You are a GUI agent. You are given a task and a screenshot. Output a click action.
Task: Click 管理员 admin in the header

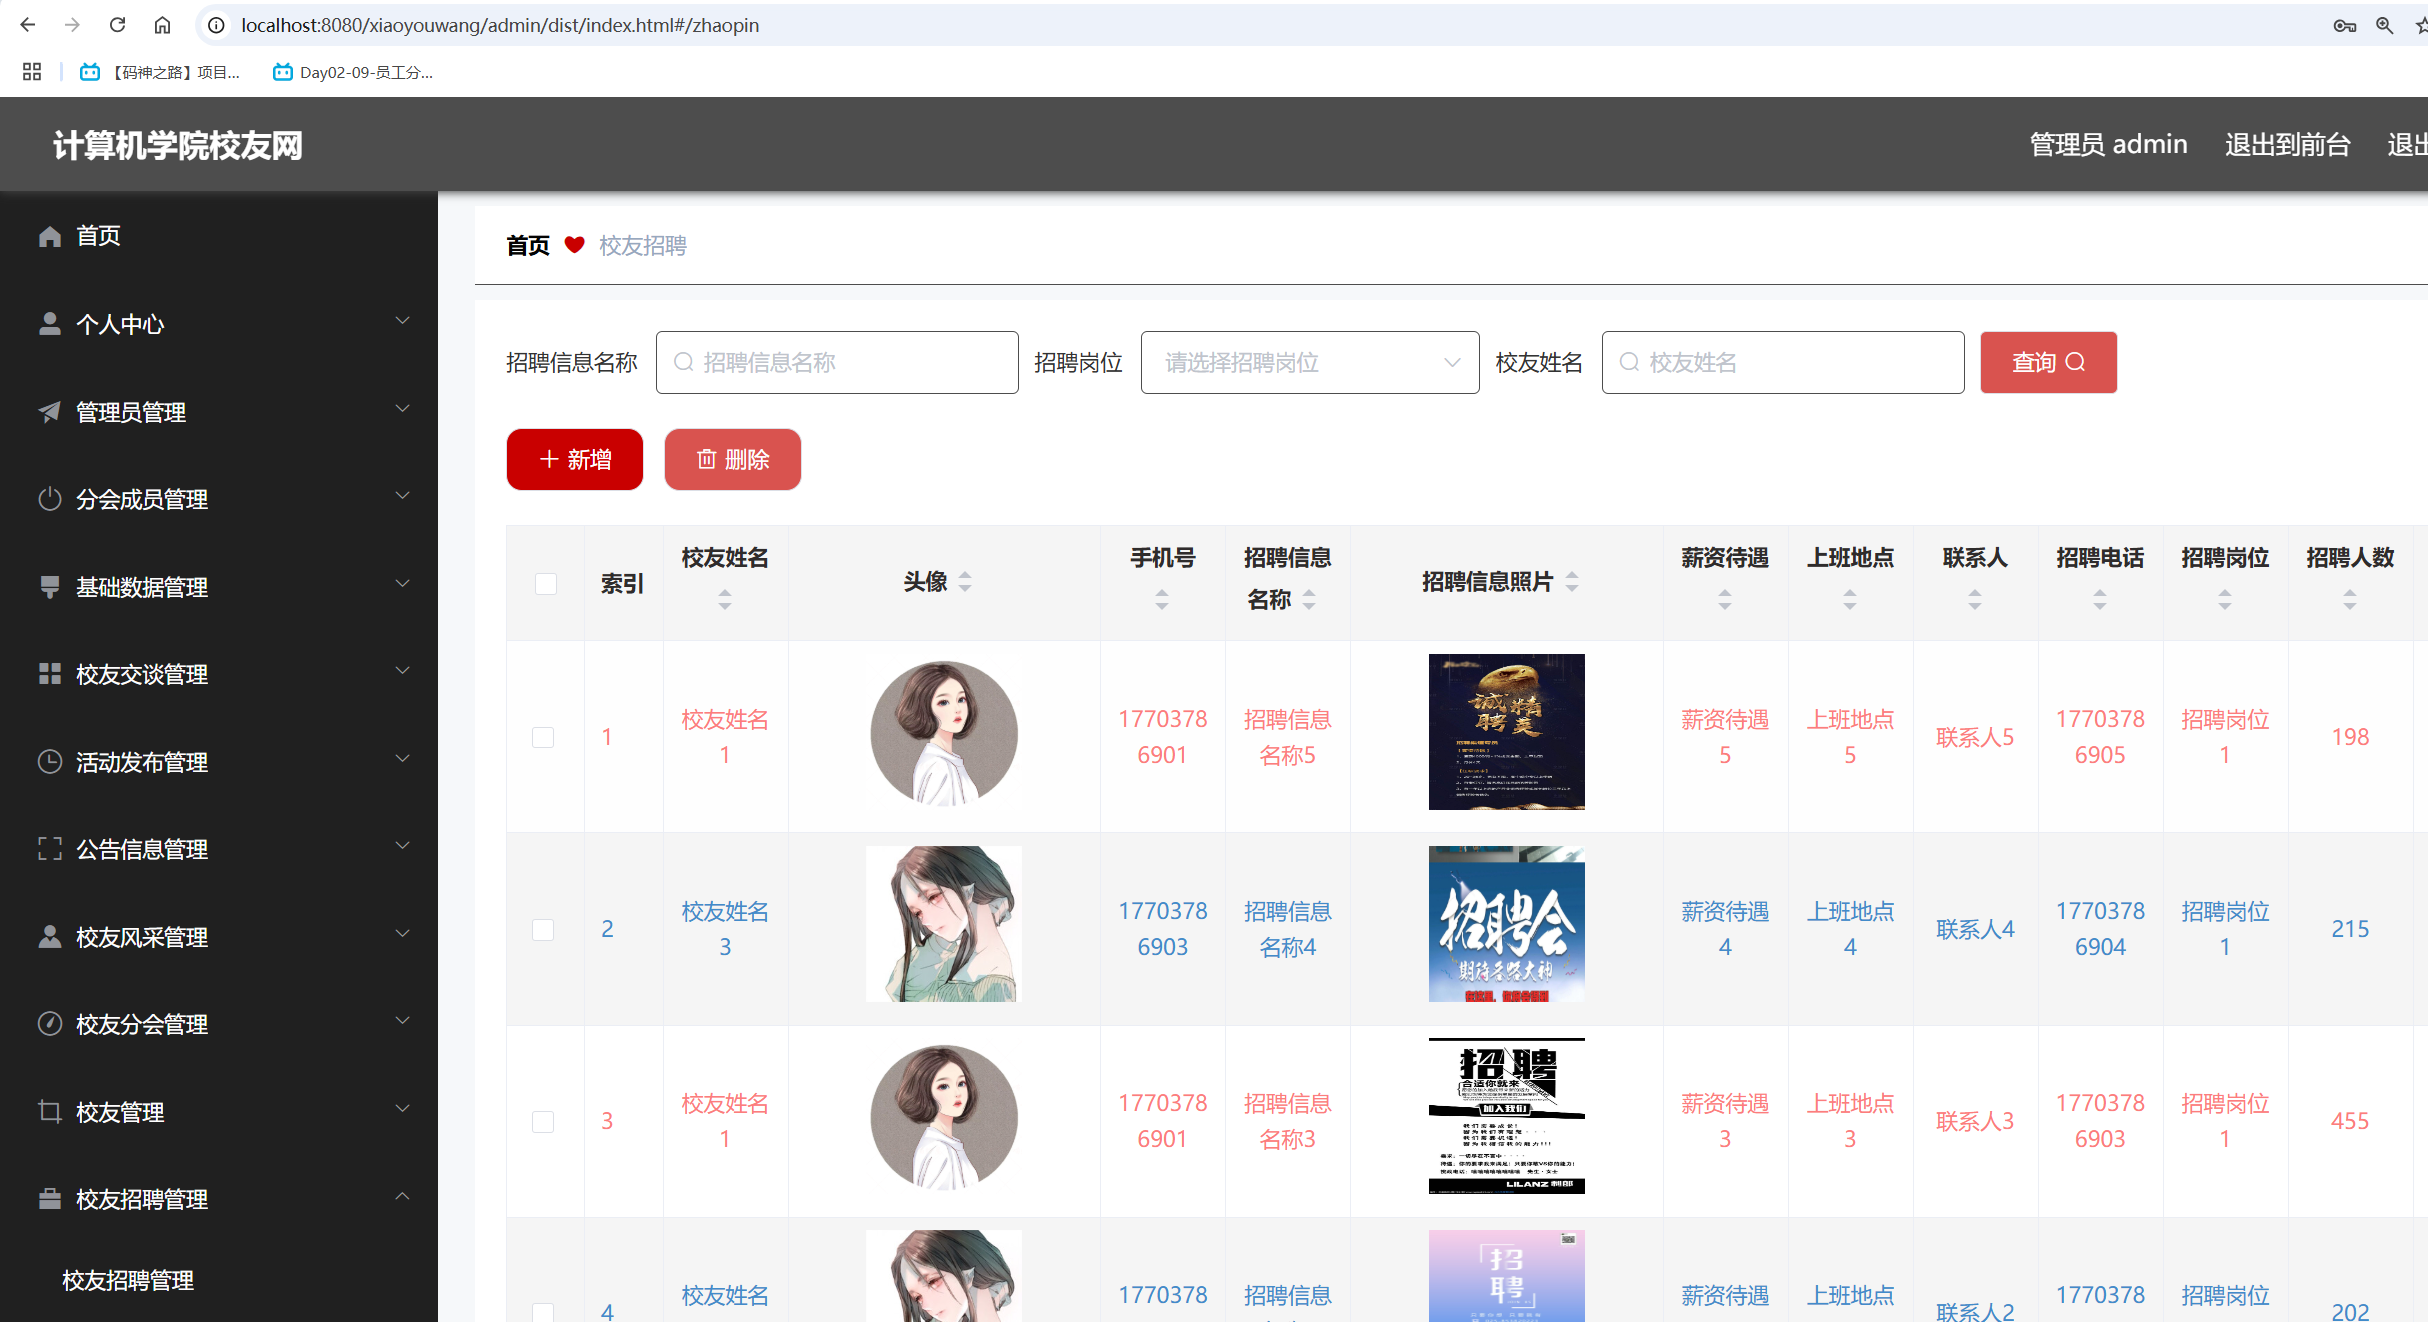[x=2108, y=145]
